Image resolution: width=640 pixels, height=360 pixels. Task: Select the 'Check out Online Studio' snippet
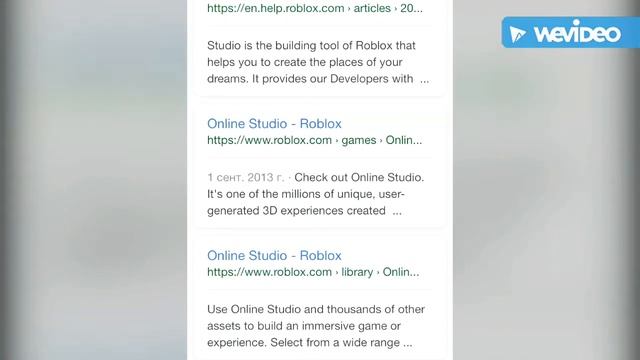coord(316,194)
